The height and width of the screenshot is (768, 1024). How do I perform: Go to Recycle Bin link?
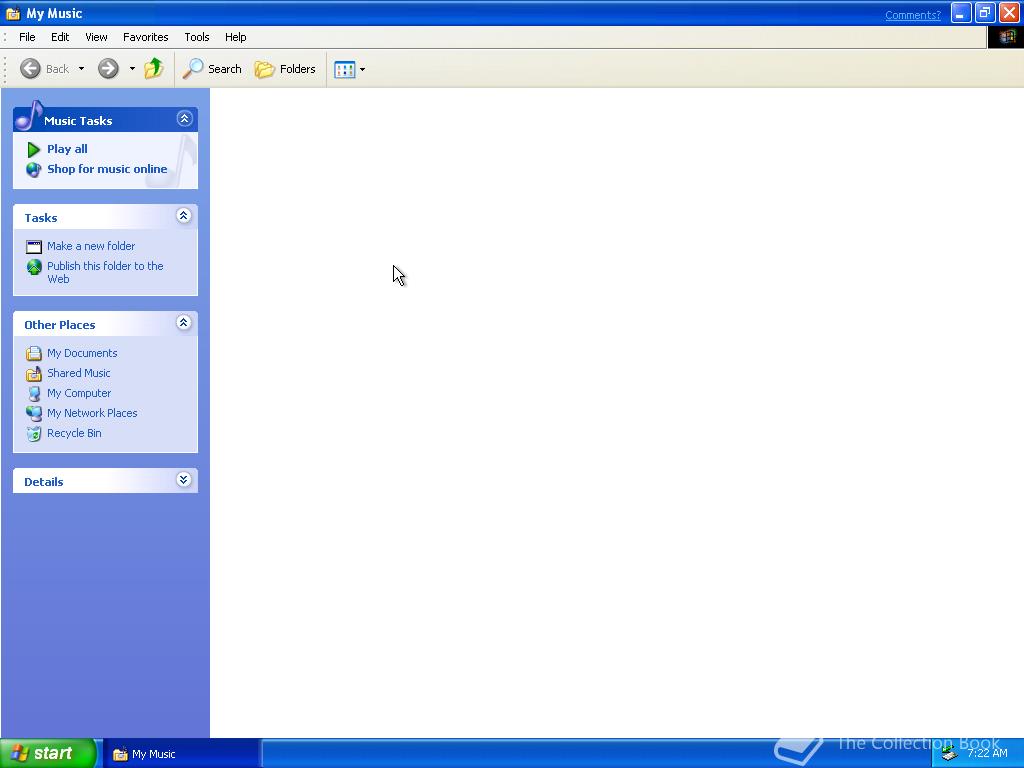(74, 433)
